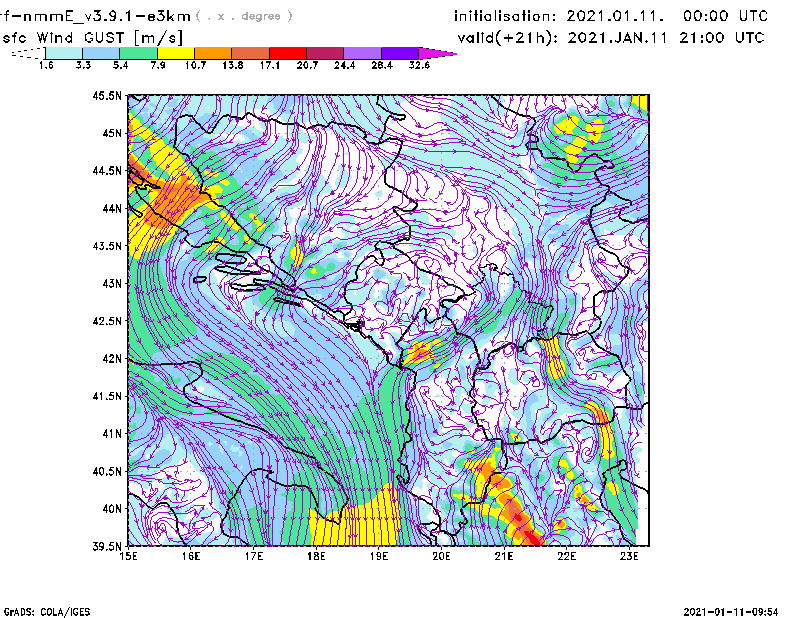Click the 17E longitude label
The width and height of the screenshot is (800, 618).
click(x=254, y=556)
